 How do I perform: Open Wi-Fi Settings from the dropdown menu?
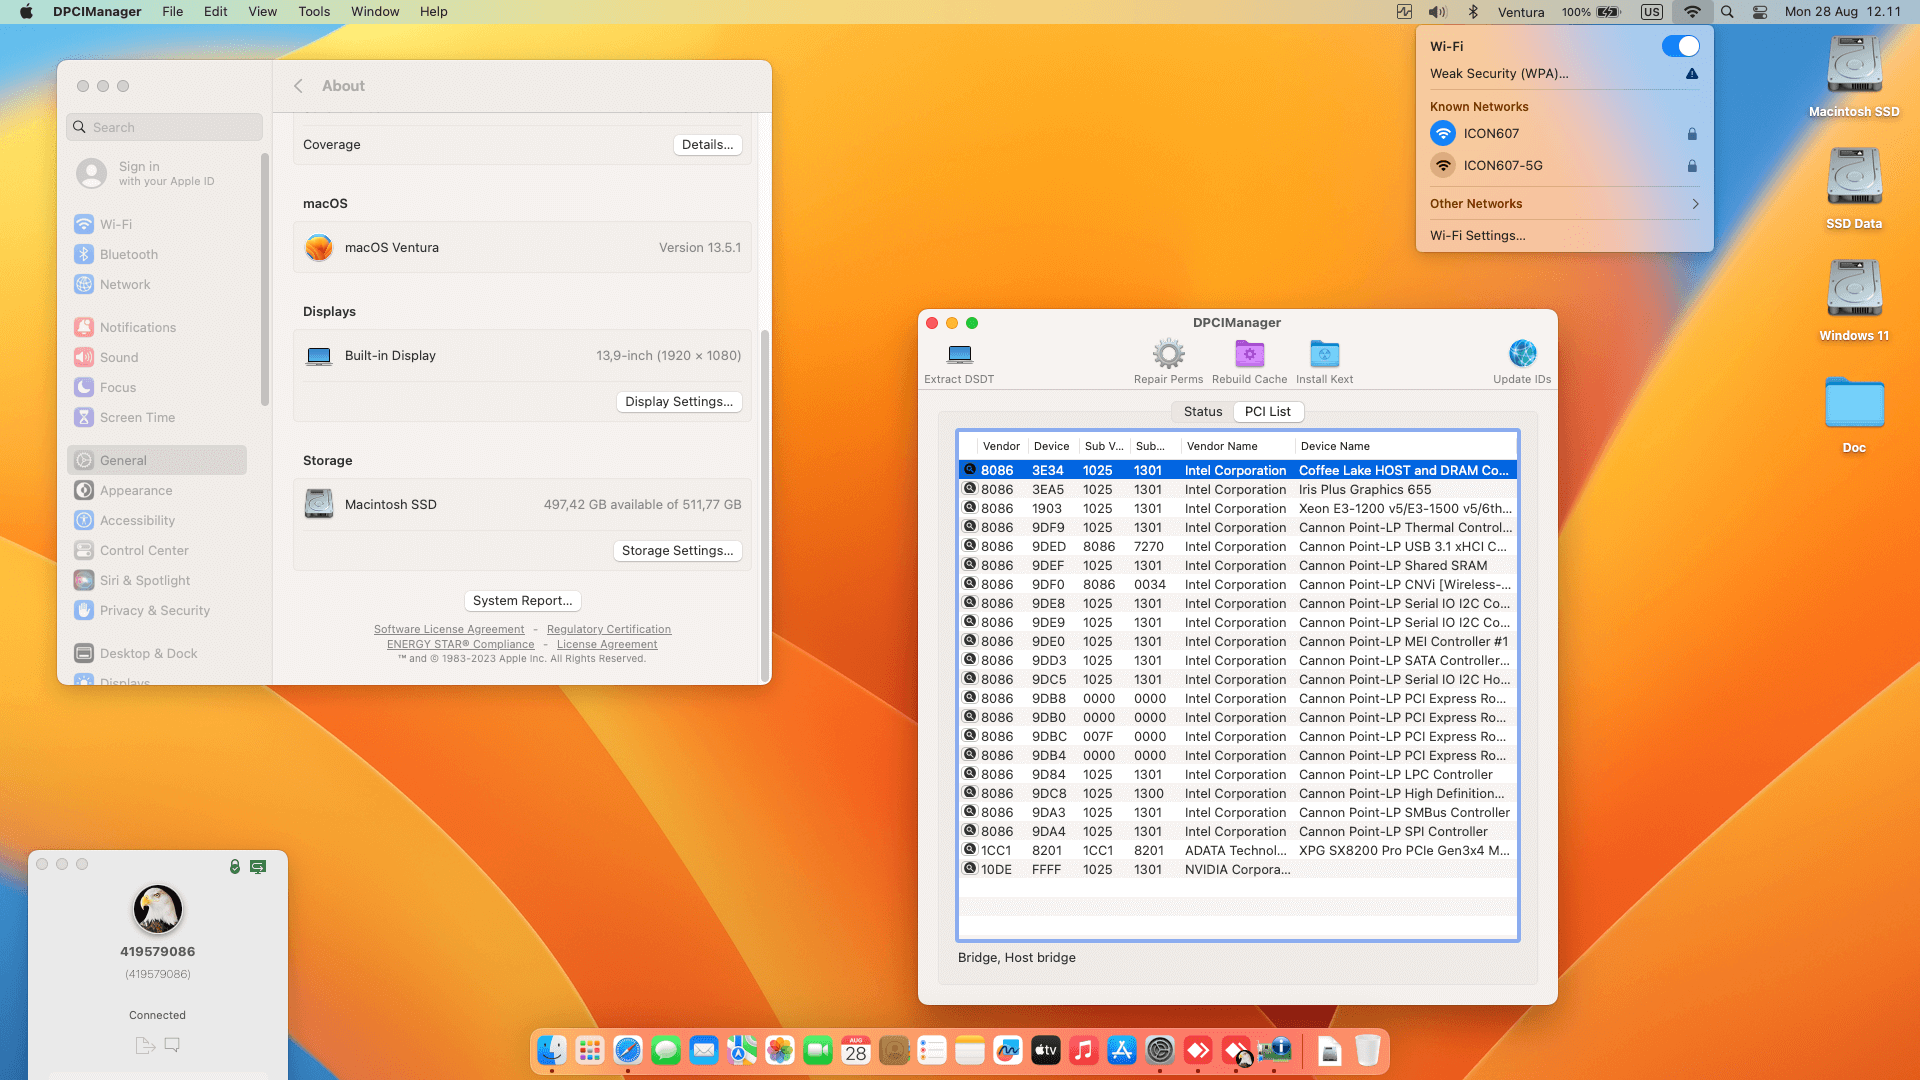[1478, 236]
